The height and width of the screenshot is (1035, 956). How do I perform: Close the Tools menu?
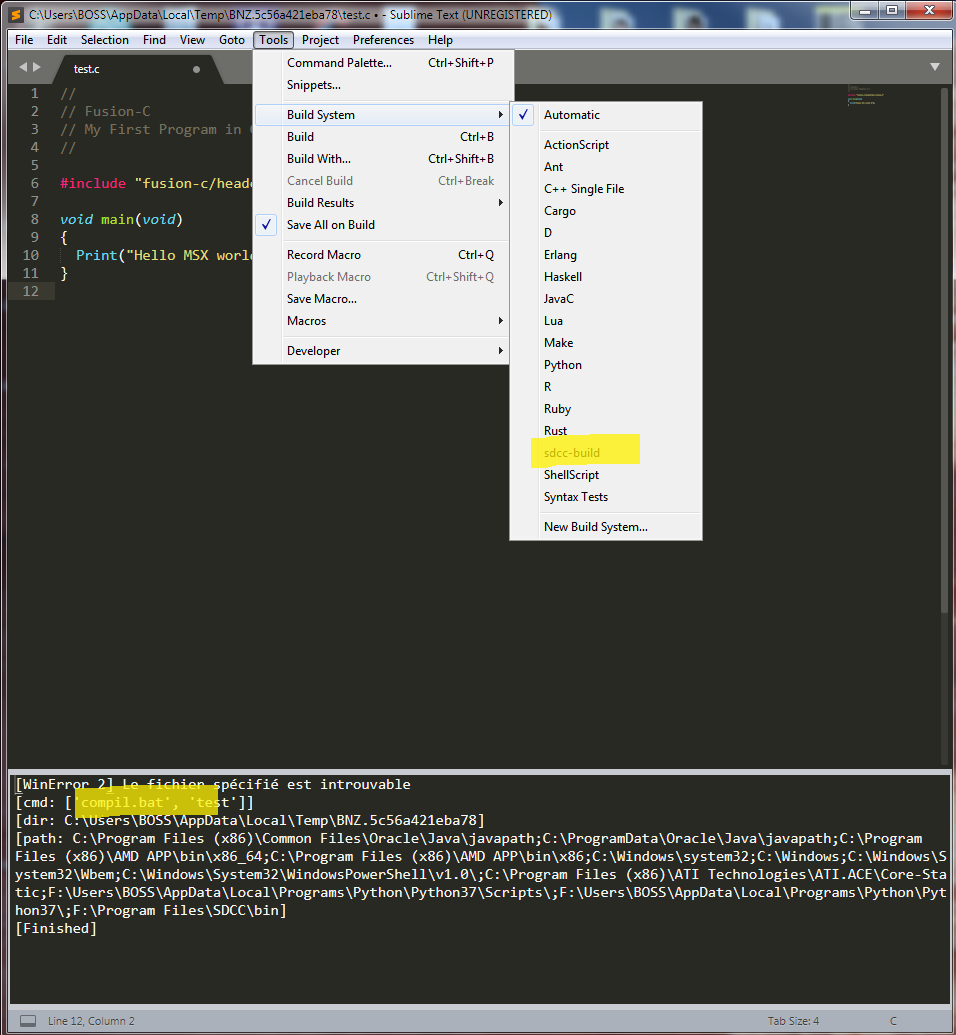click(x=273, y=40)
